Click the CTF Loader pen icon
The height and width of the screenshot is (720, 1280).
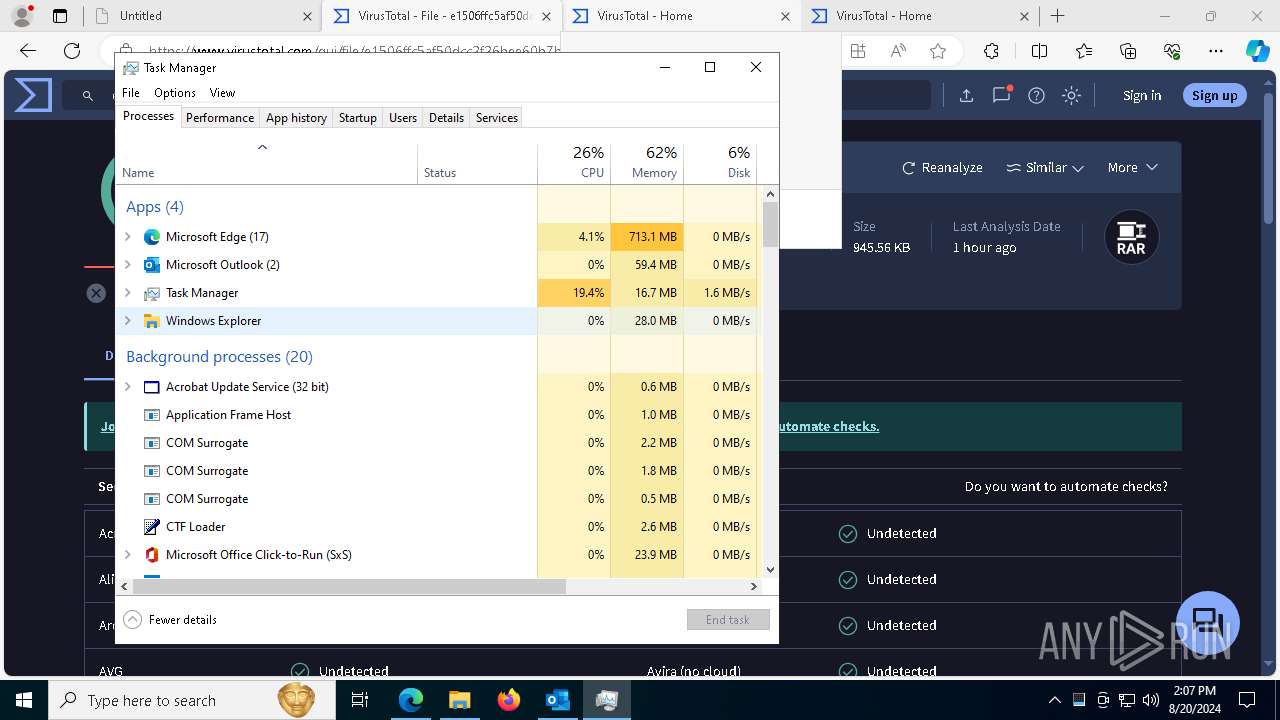click(152, 527)
